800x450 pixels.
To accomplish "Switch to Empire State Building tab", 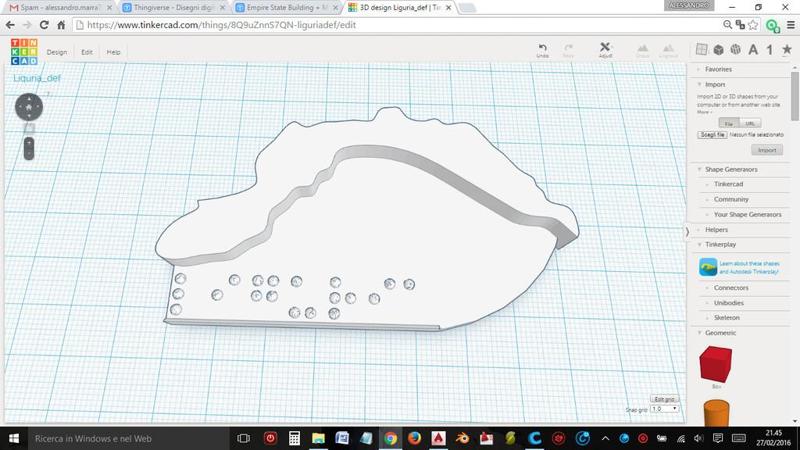I will click(287, 8).
